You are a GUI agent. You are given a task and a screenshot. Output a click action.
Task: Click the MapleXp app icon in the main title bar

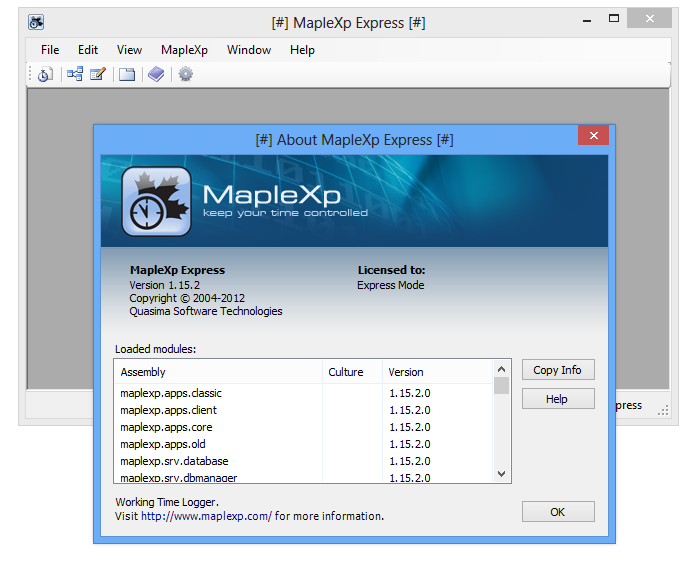(x=36, y=22)
